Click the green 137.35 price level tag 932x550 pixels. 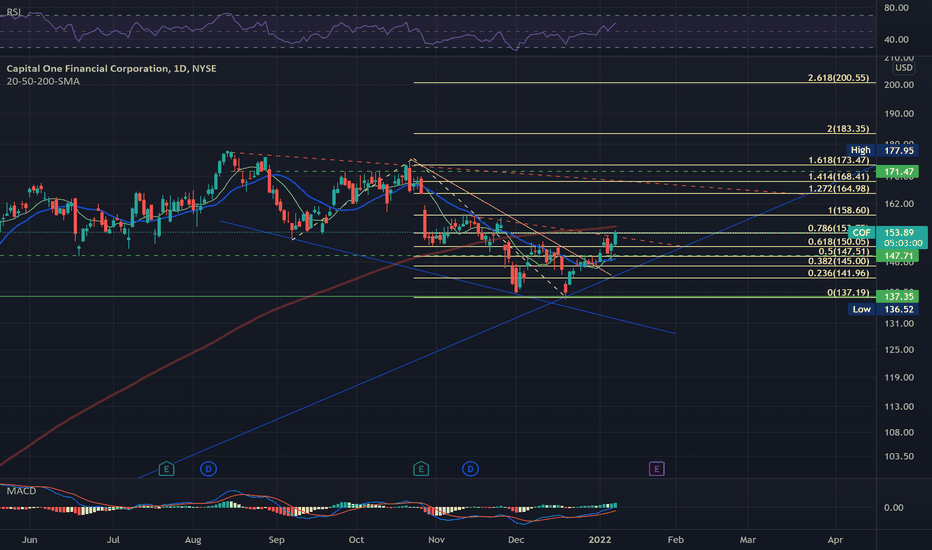tap(898, 297)
